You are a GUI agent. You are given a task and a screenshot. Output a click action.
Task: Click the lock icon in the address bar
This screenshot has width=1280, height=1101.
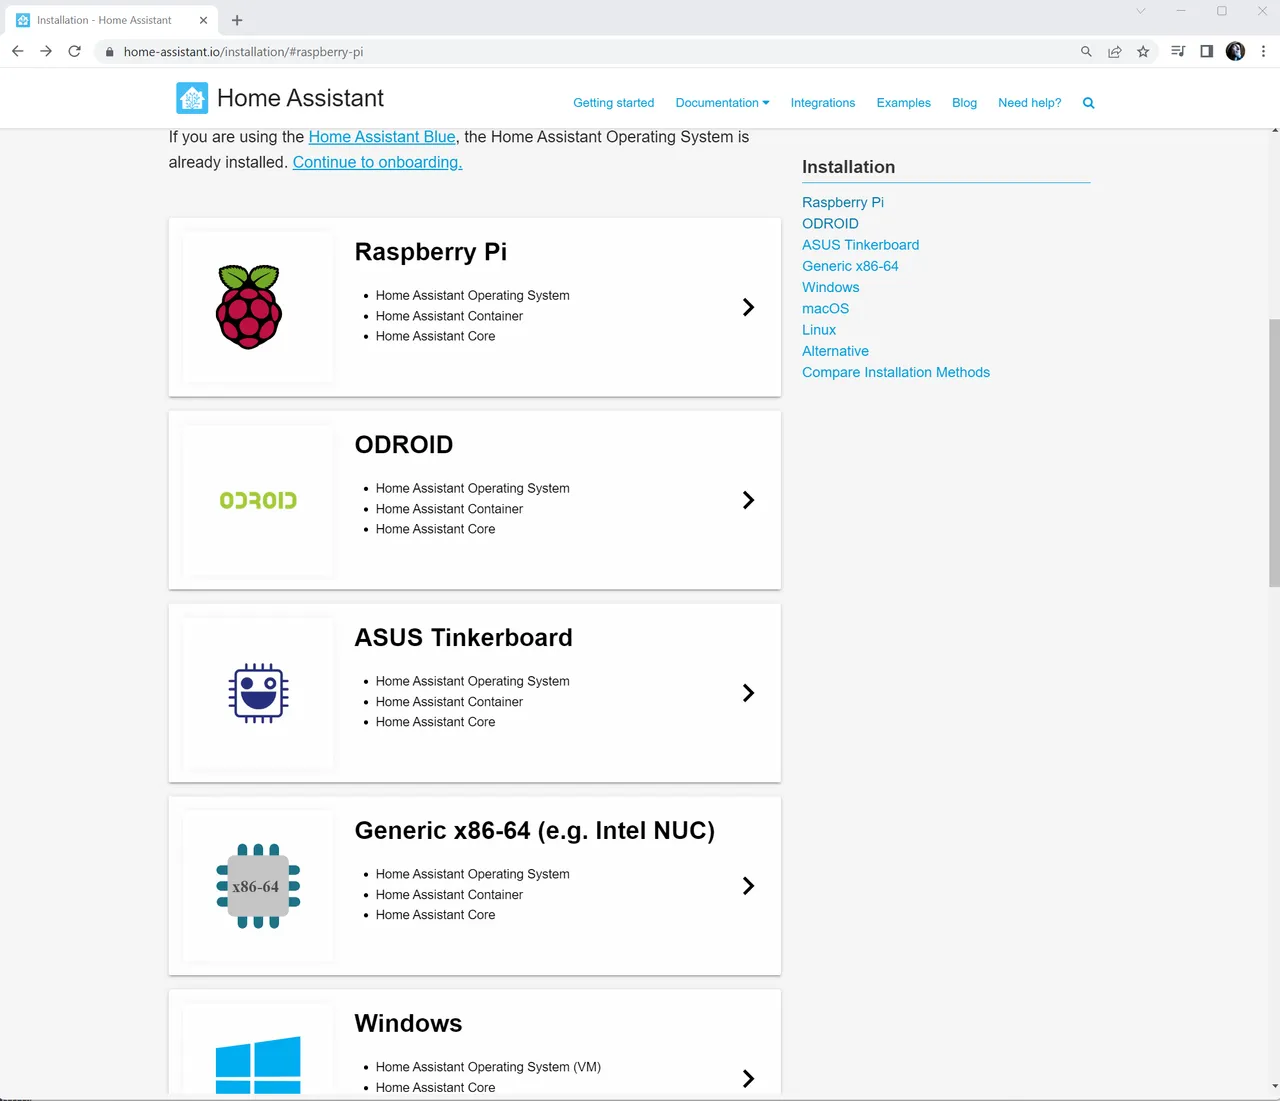tap(110, 52)
